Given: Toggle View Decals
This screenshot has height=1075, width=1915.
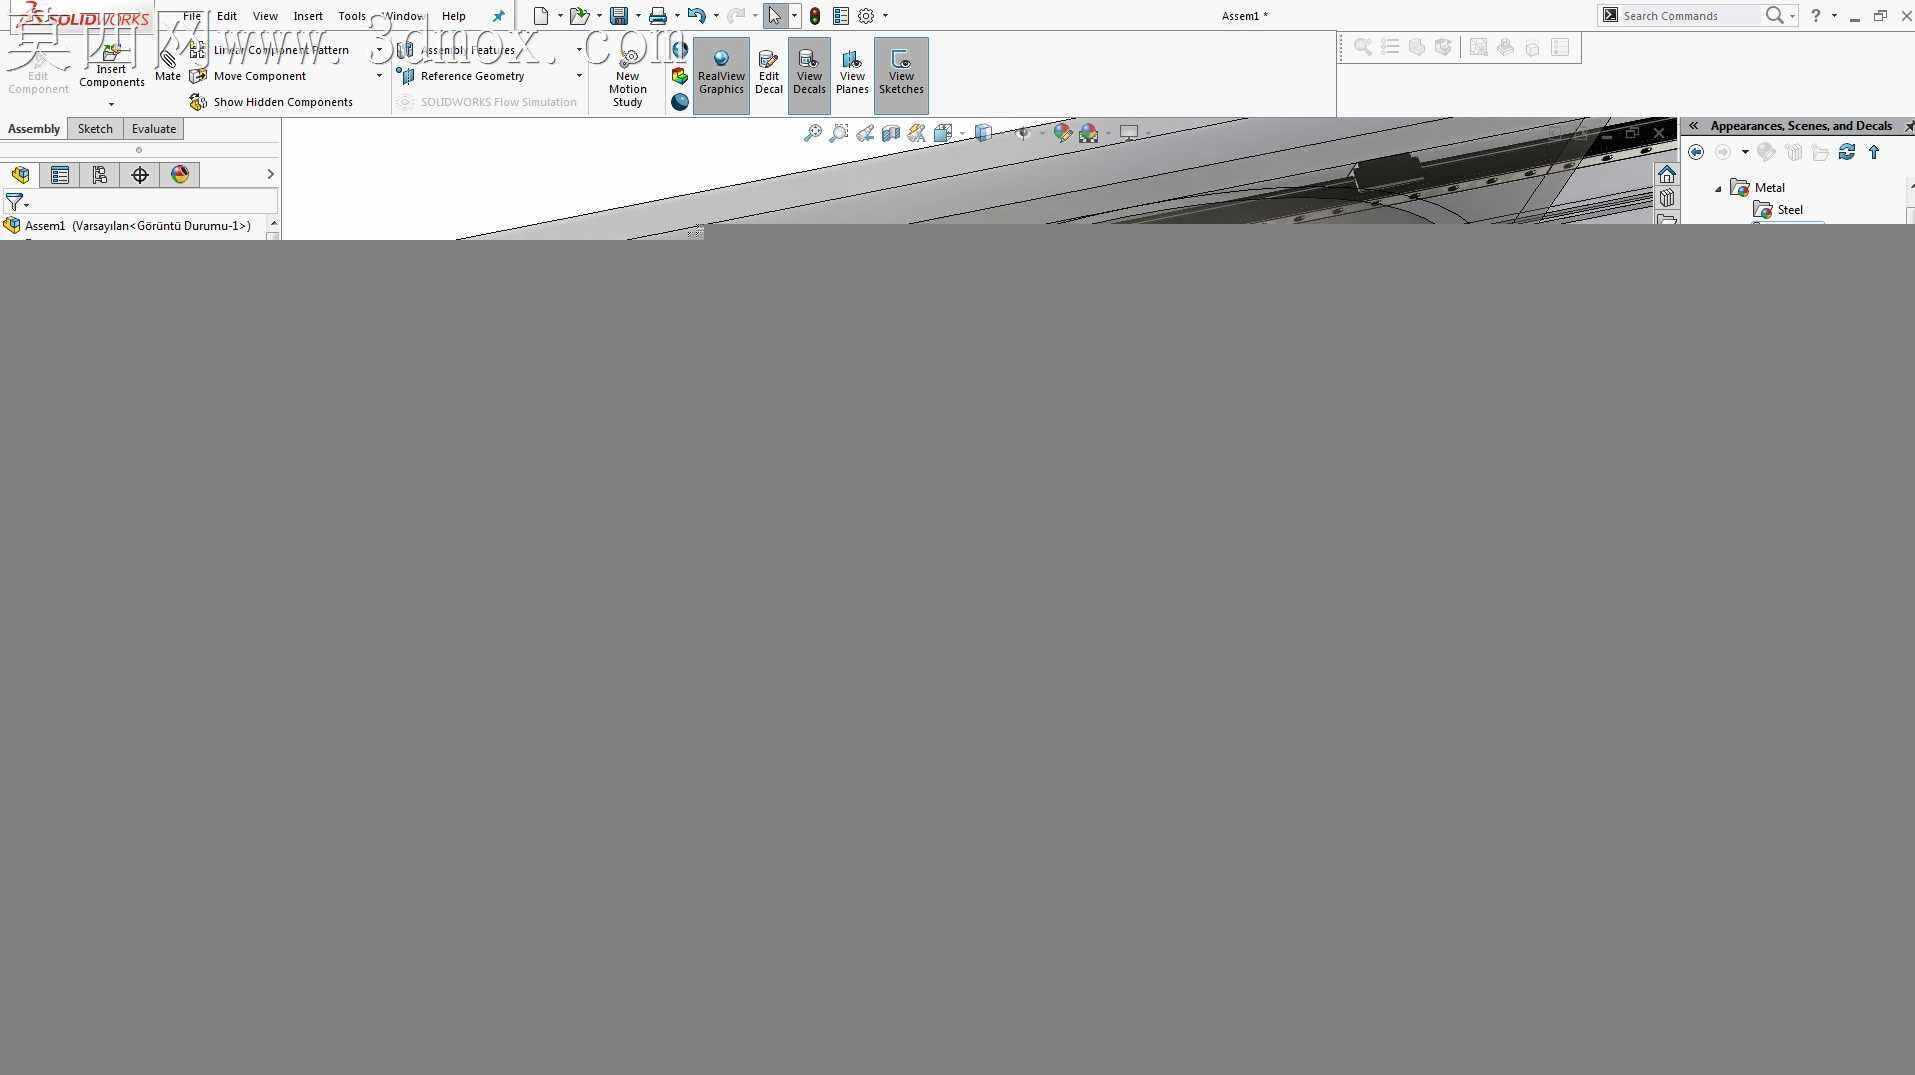Looking at the screenshot, I should click(x=809, y=75).
